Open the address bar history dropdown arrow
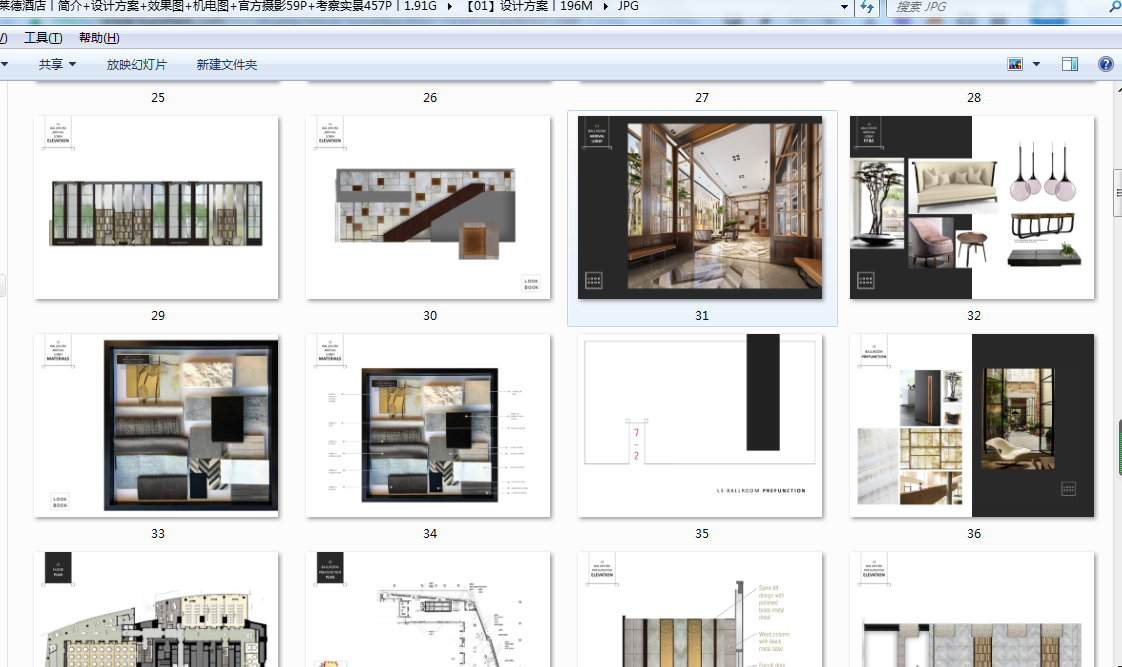 coord(844,6)
